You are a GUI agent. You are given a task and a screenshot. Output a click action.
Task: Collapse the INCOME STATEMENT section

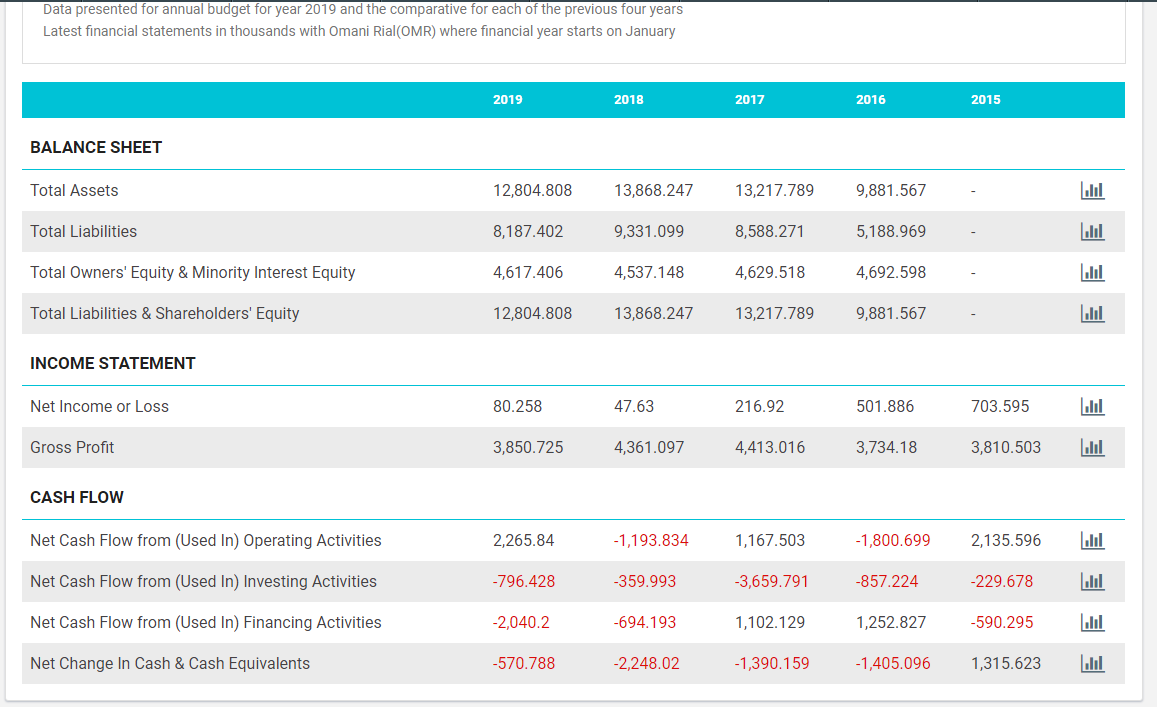(x=113, y=363)
